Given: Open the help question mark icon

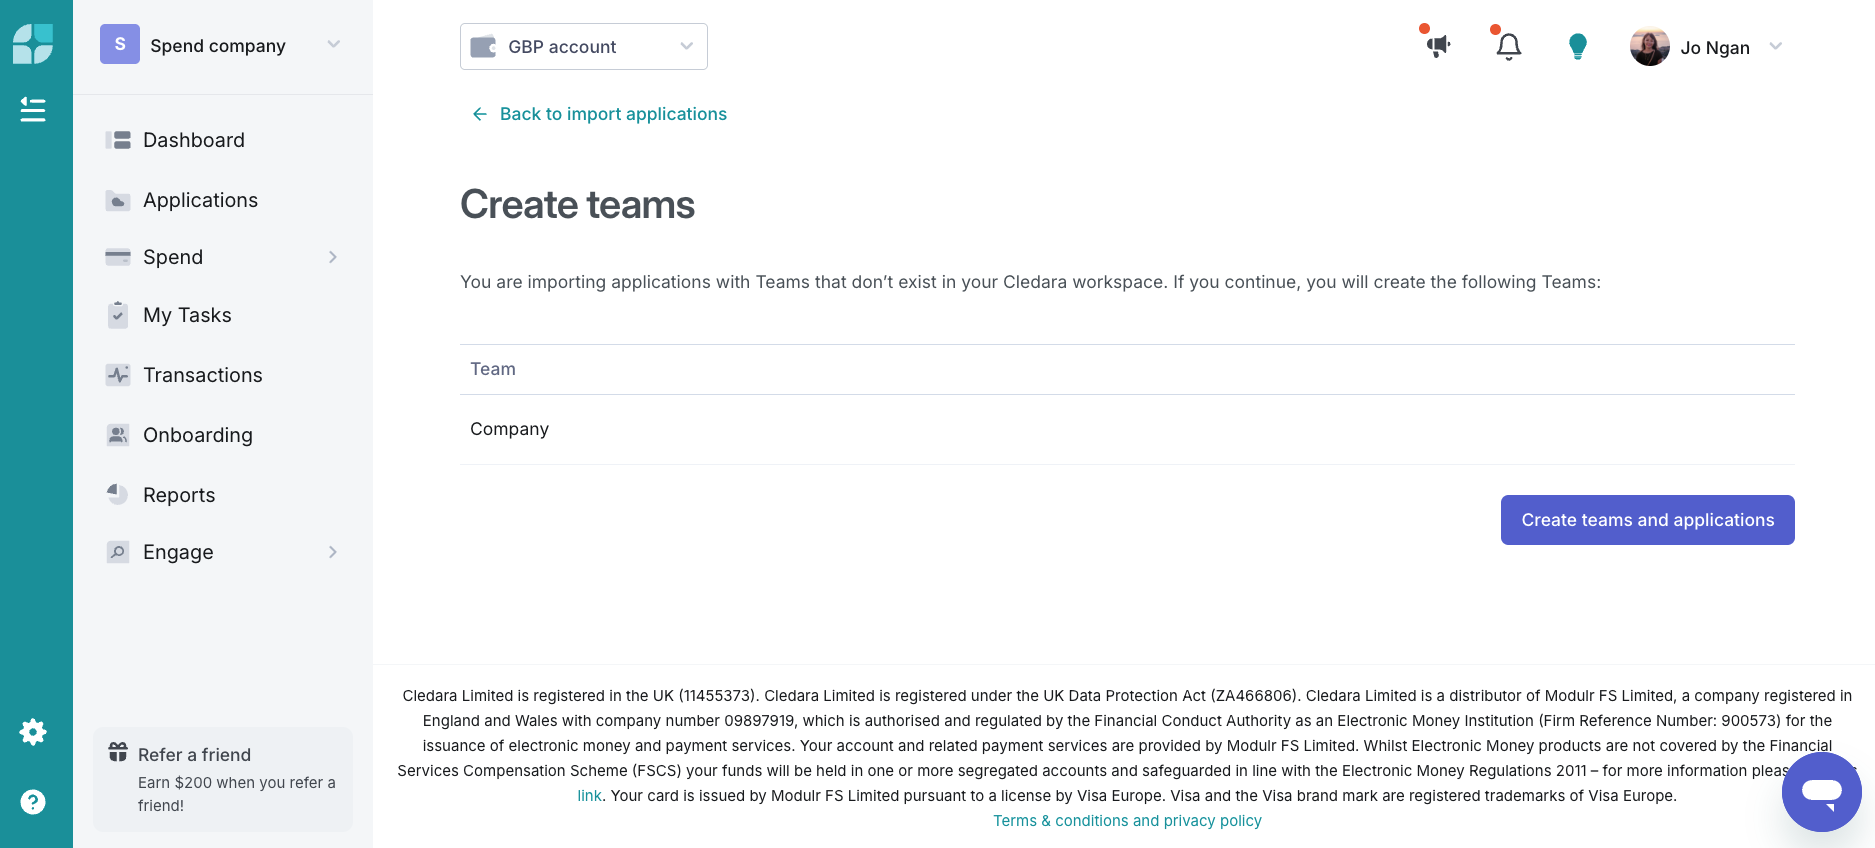Looking at the screenshot, I should [x=33, y=802].
